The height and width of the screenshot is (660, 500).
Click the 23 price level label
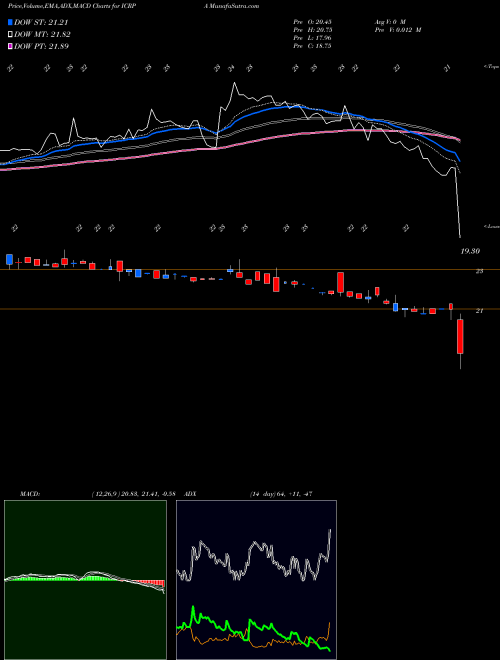479,271
